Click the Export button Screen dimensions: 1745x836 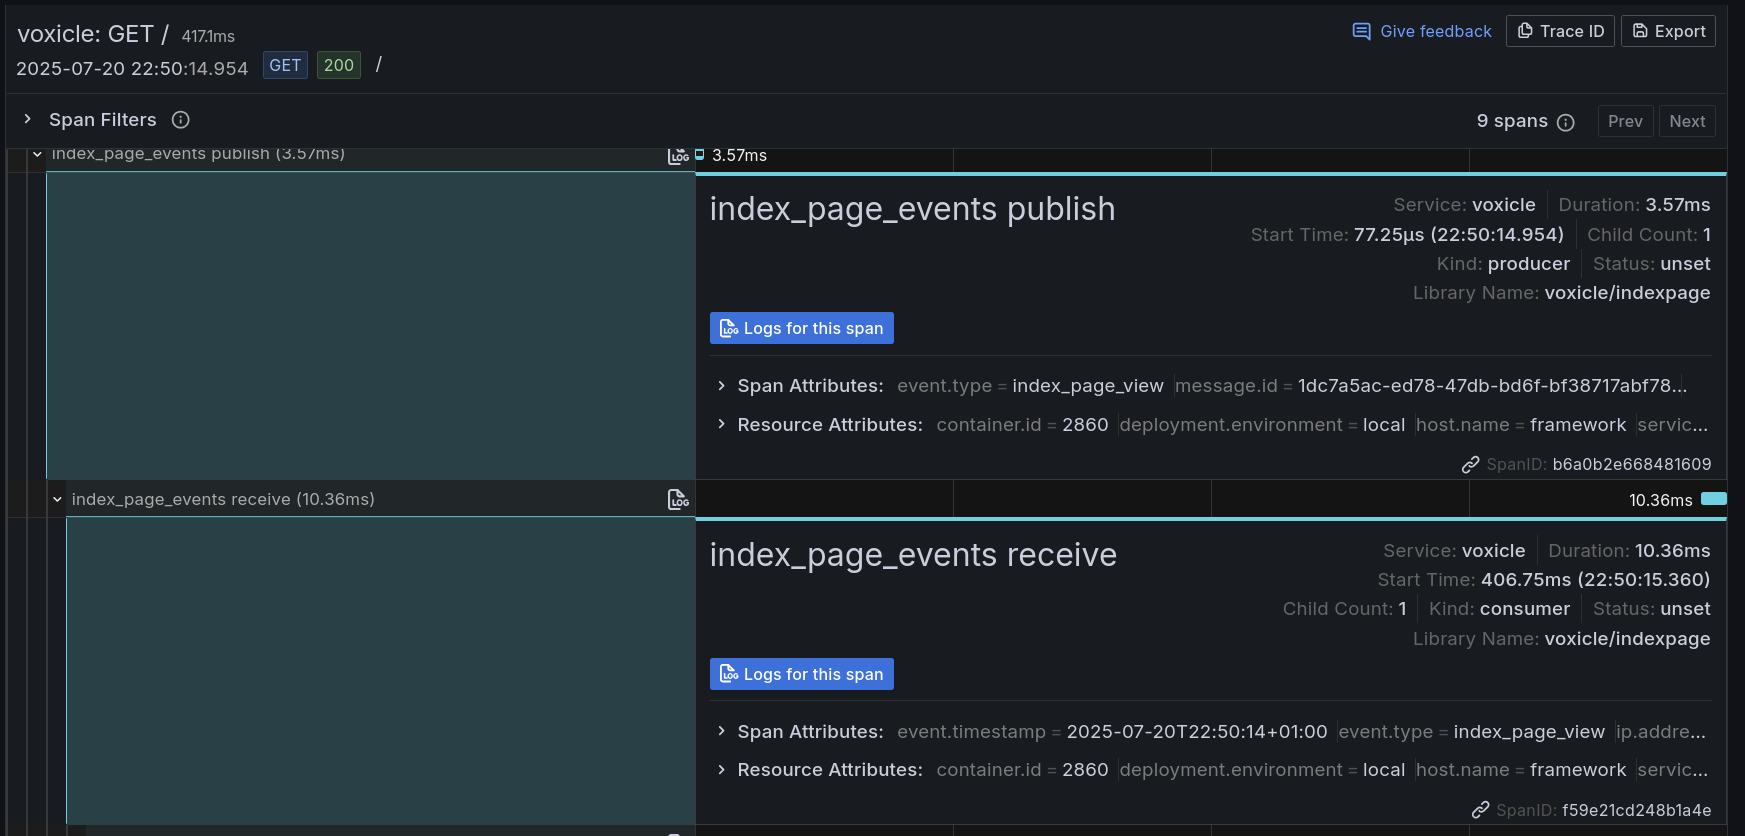pos(1668,31)
